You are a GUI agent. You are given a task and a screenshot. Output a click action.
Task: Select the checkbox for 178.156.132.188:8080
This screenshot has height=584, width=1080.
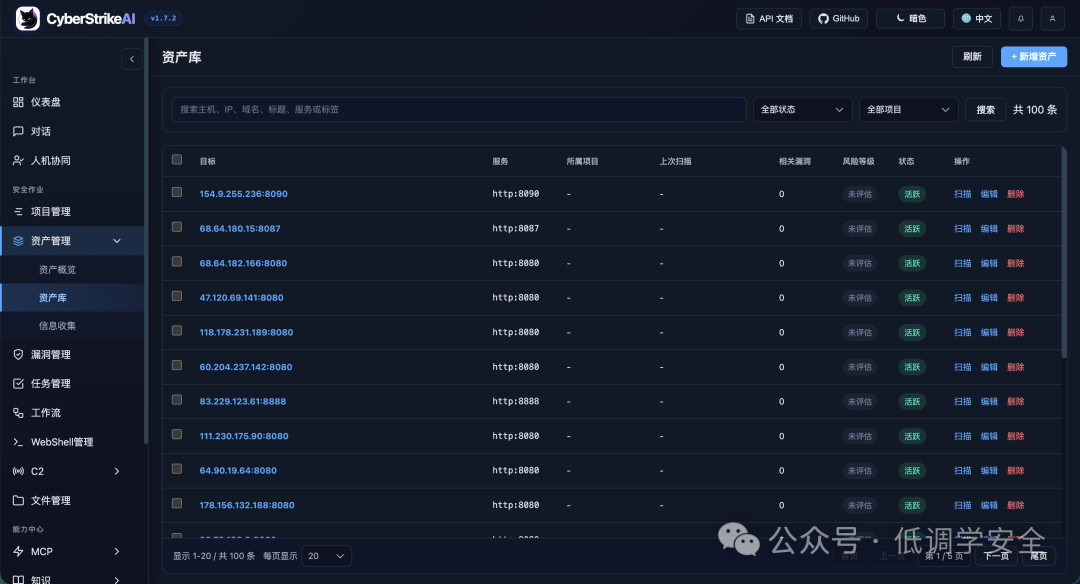point(177,503)
